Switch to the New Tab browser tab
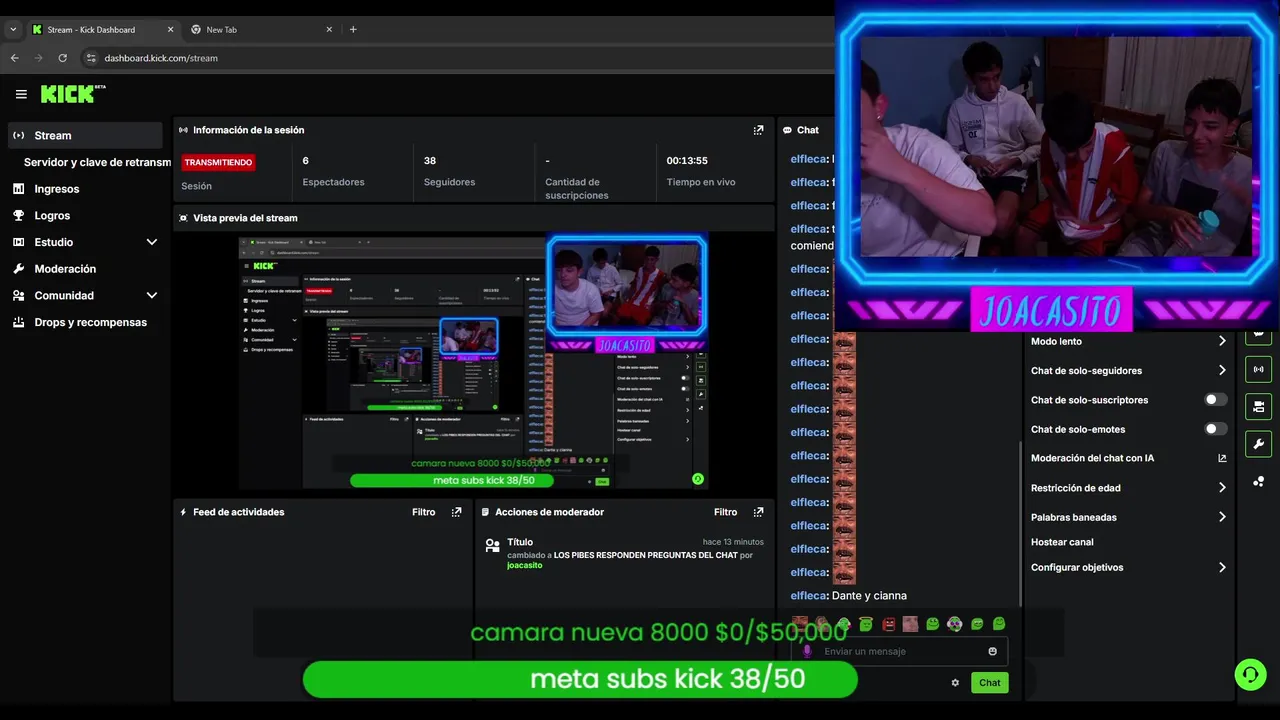 [262, 29]
